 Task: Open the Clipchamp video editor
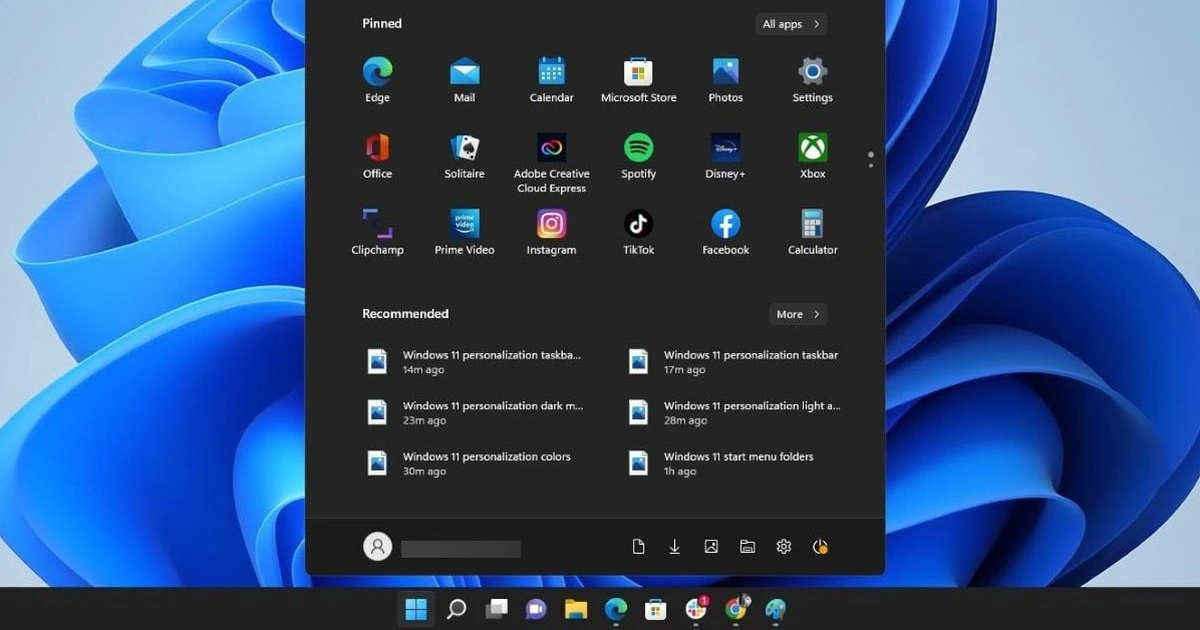[377, 231]
